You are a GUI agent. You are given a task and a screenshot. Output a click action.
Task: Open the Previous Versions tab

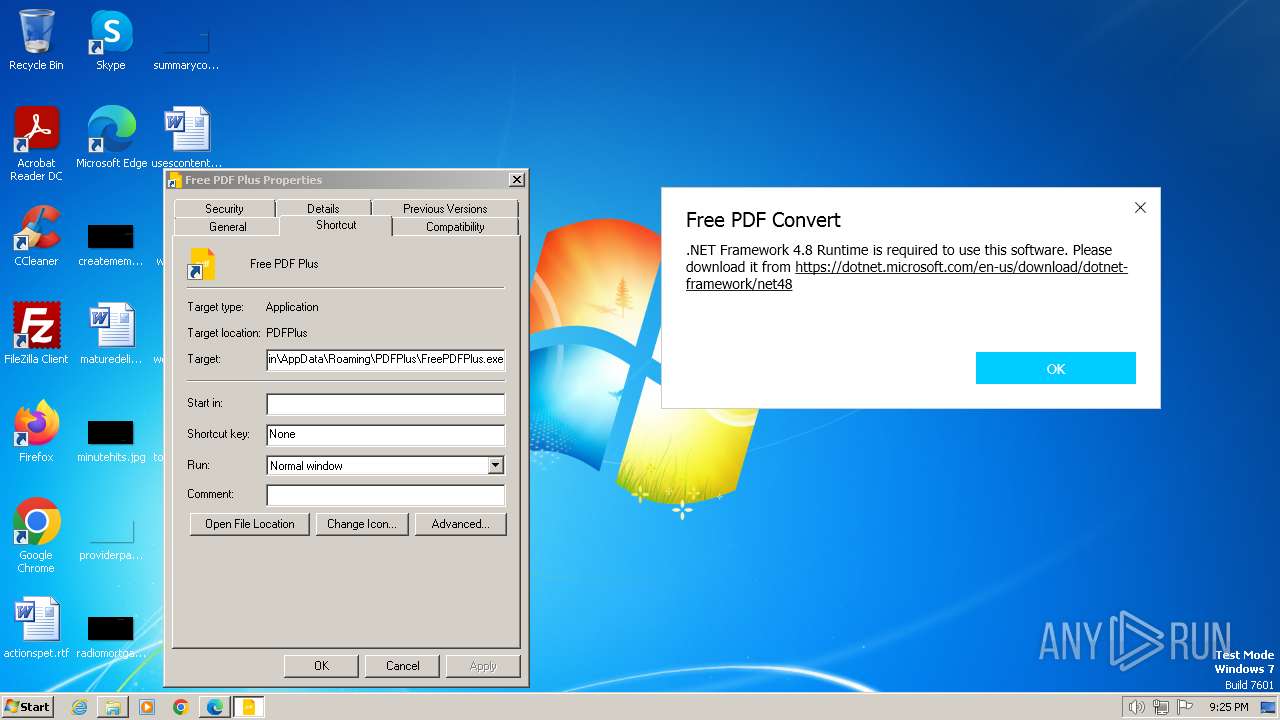(445, 208)
